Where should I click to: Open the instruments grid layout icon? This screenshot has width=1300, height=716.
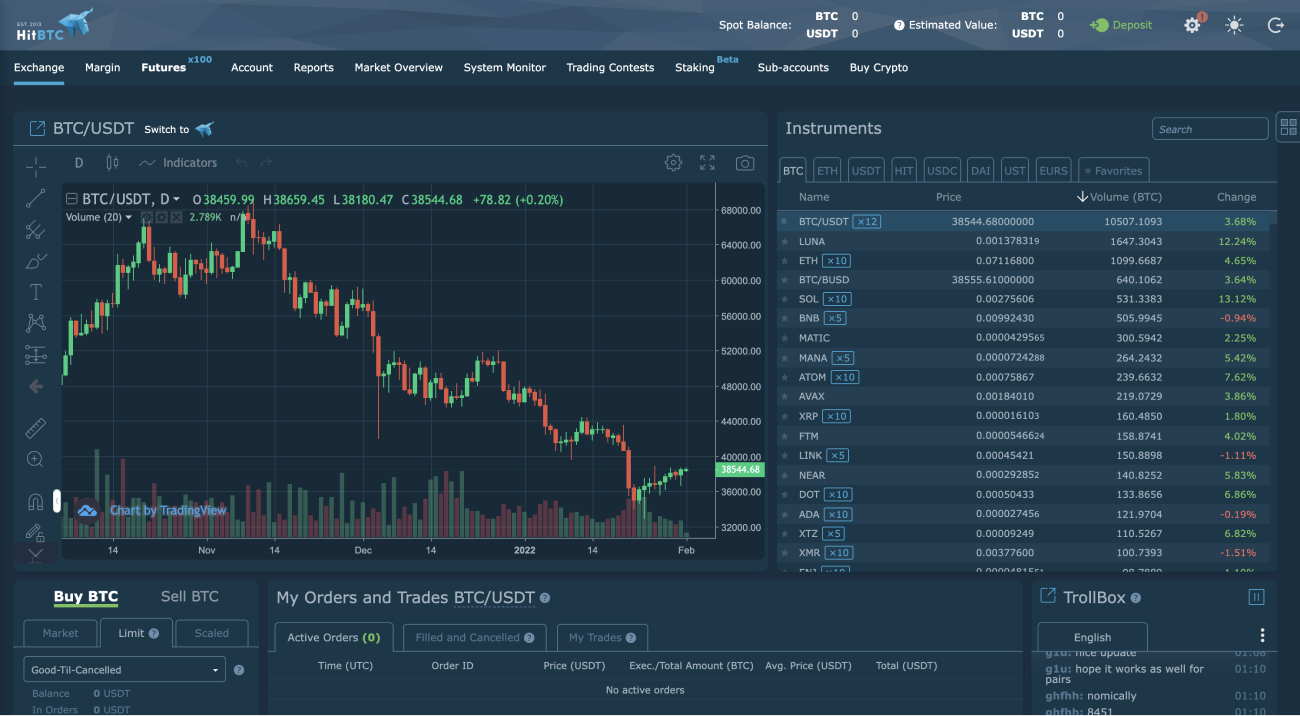coord(1288,127)
